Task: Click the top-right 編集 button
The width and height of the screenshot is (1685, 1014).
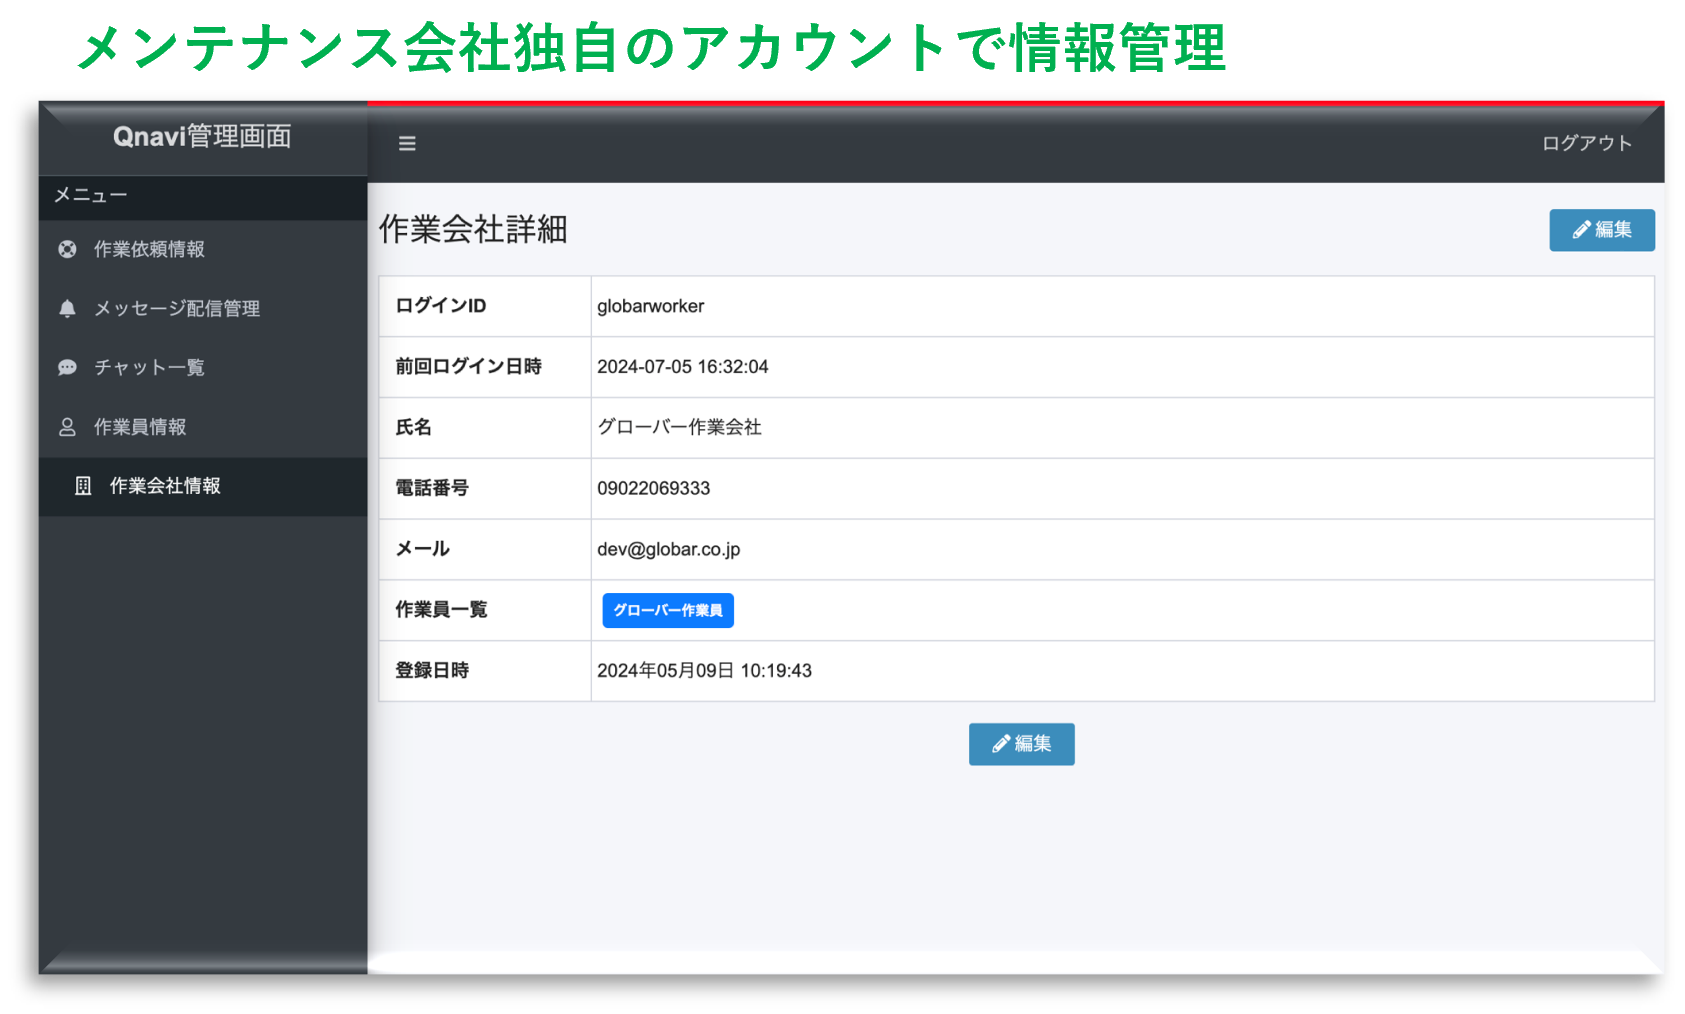Action: click(x=1601, y=230)
